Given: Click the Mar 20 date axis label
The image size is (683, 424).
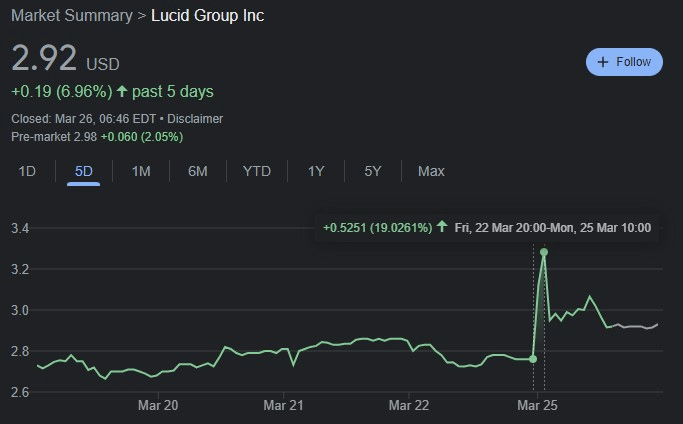Looking at the screenshot, I should pyautogui.click(x=158, y=405).
